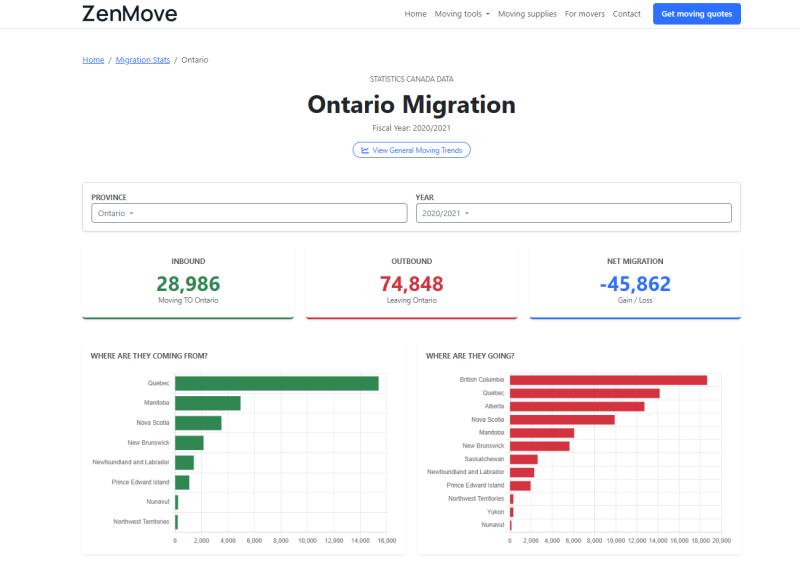Follow the Home breadcrumb link

[93, 60]
